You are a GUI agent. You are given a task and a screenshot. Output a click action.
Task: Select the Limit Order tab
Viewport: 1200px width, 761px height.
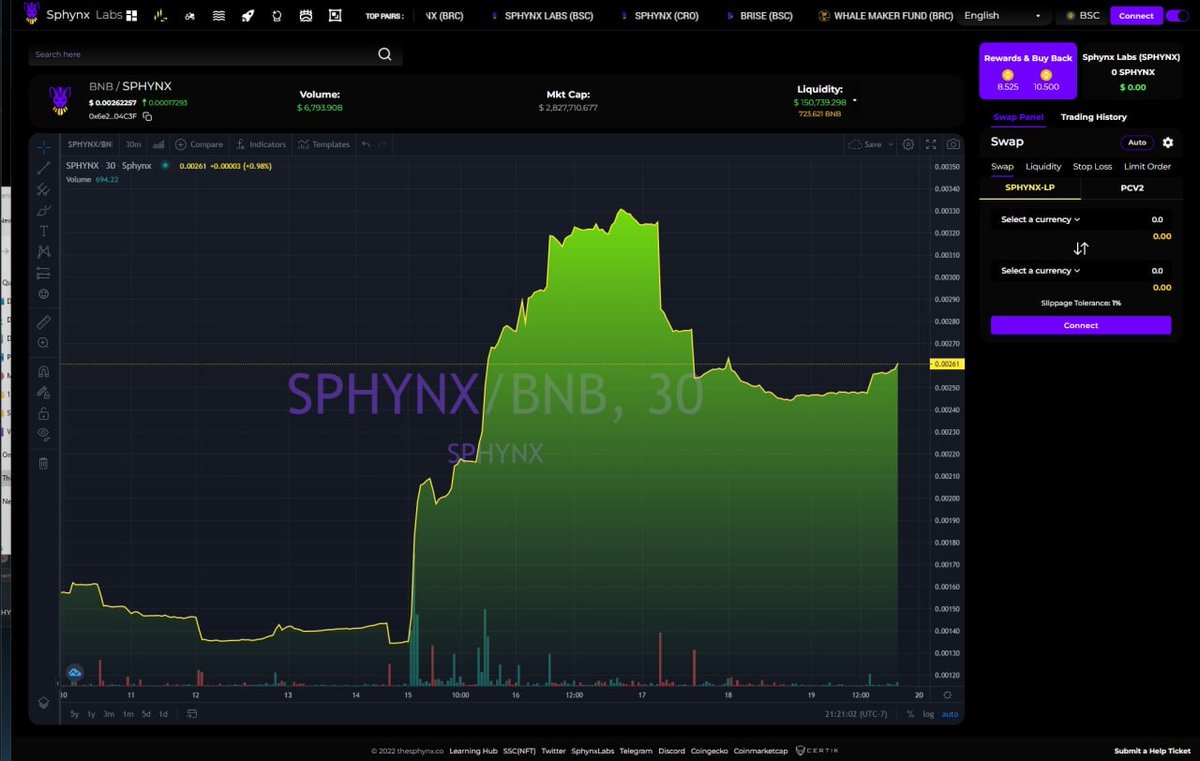pos(1147,167)
